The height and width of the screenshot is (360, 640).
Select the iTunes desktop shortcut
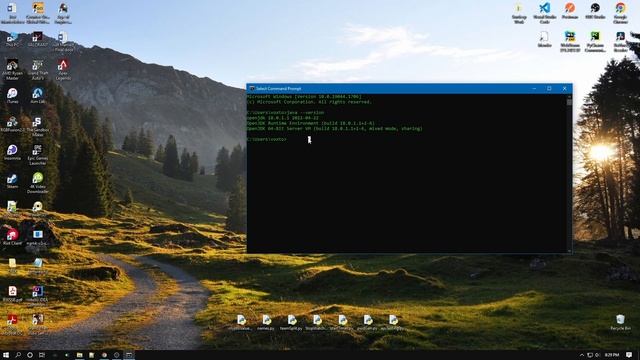tap(12, 96)
